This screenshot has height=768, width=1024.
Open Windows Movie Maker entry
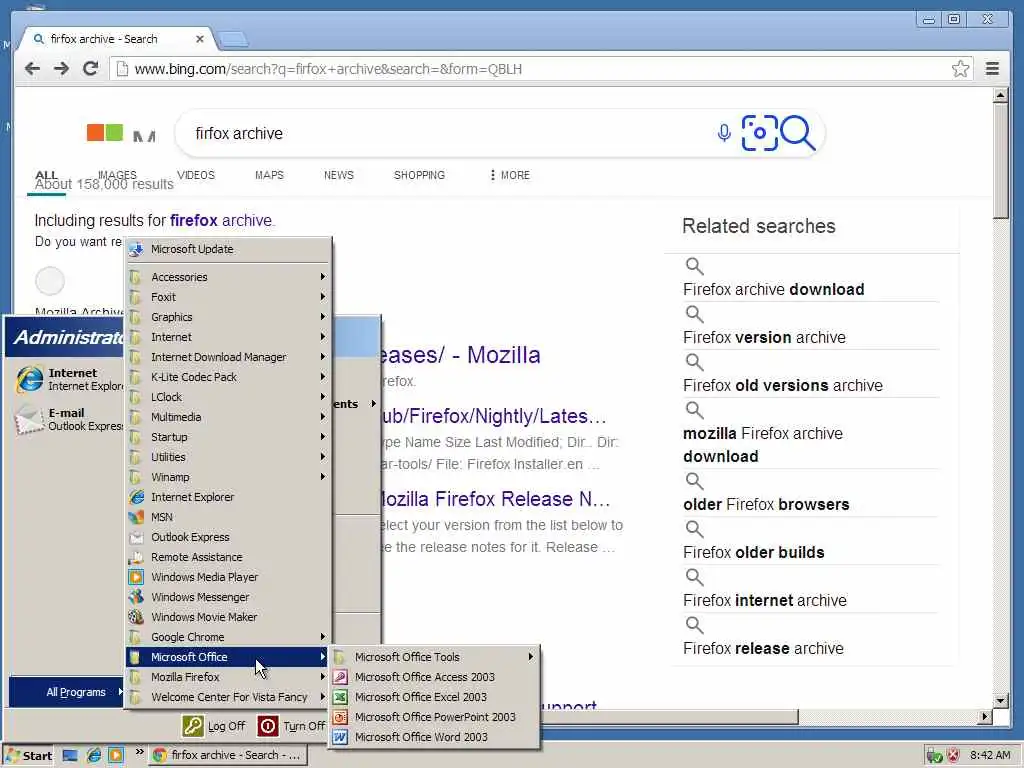coord(229,617)
